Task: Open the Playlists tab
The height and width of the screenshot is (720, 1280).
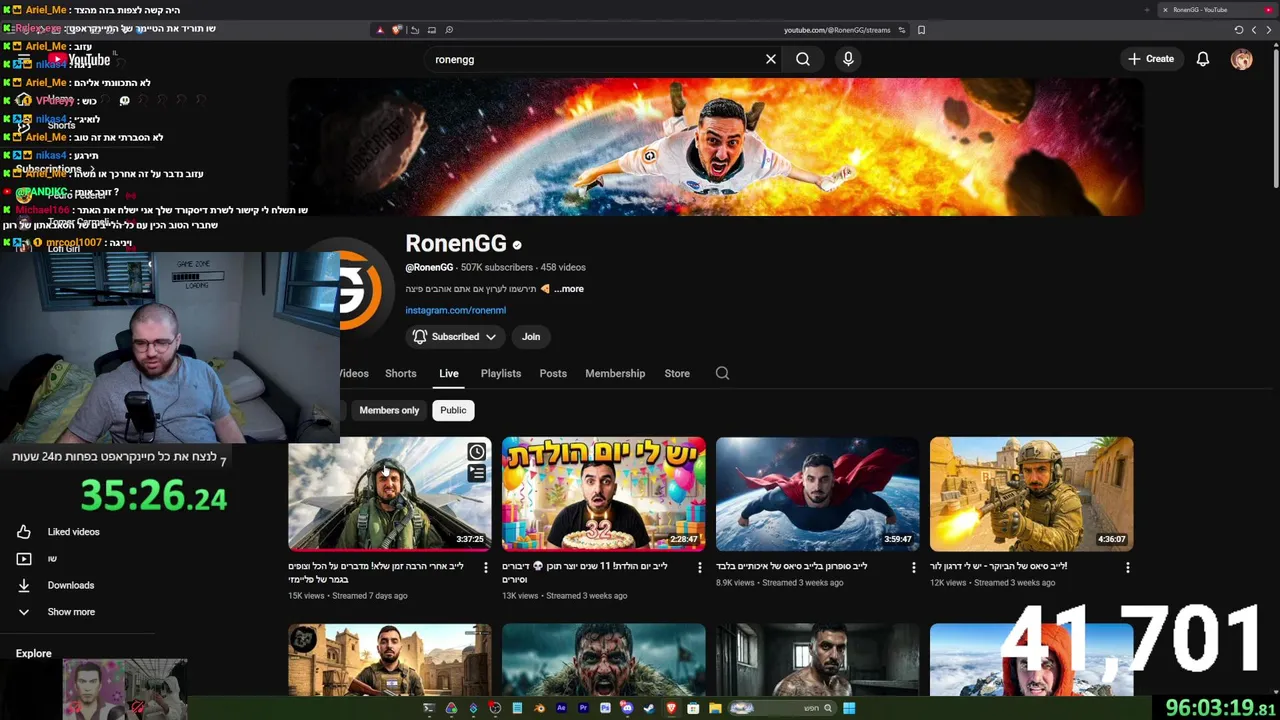Action: (x=501, y=373)
